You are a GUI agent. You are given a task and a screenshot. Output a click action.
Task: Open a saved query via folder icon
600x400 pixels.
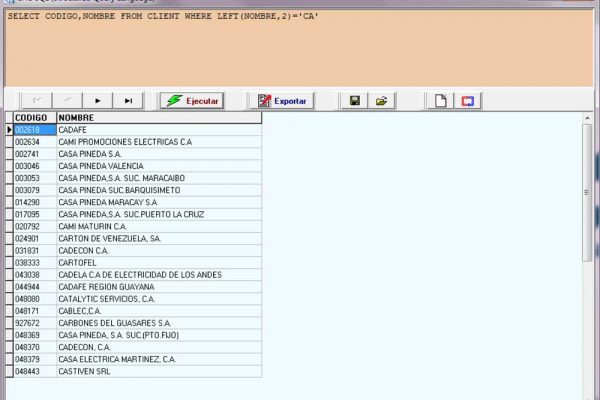point(382,101)
